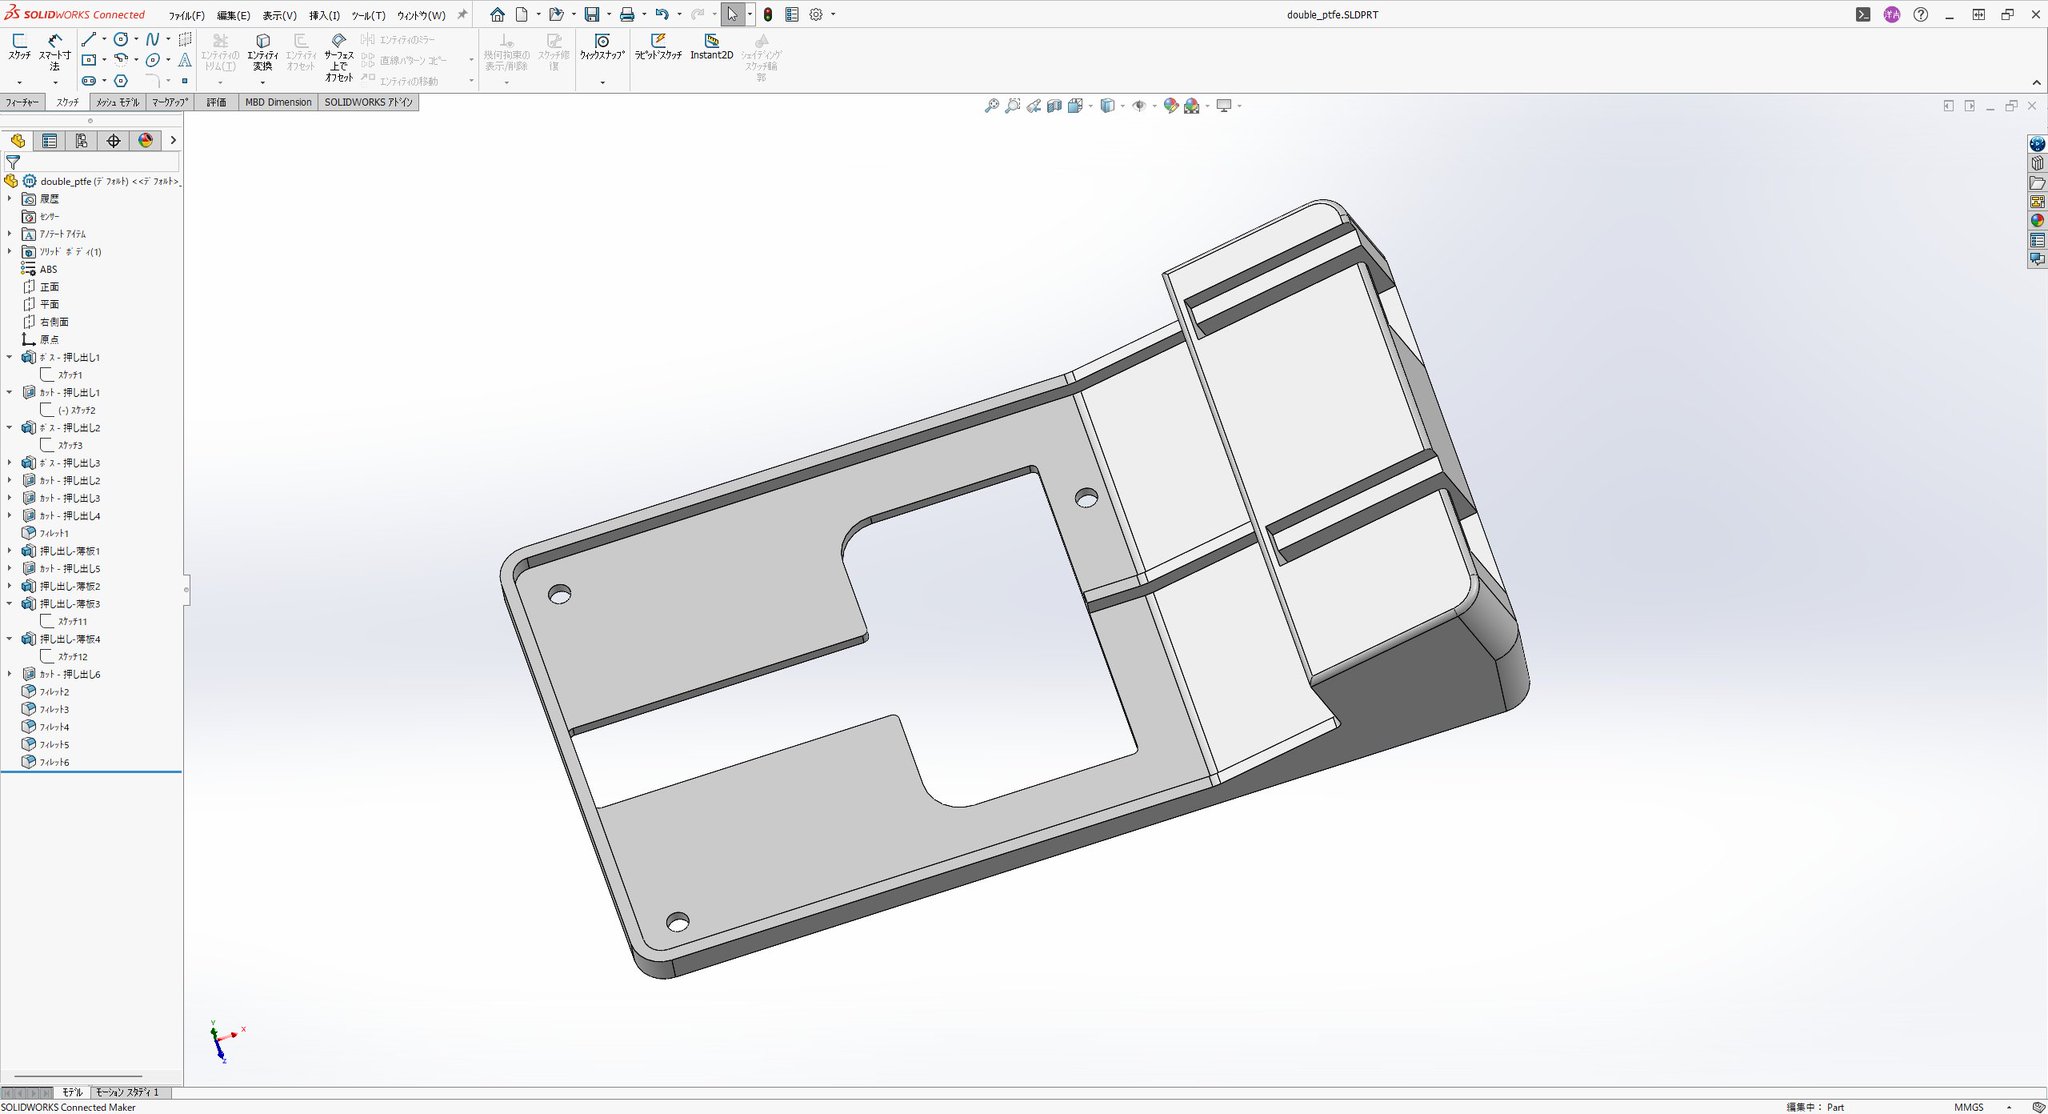2048x1114 pixels.
Task: Switch to the フィーチャー tab
Action: click(x=22, y=102)
